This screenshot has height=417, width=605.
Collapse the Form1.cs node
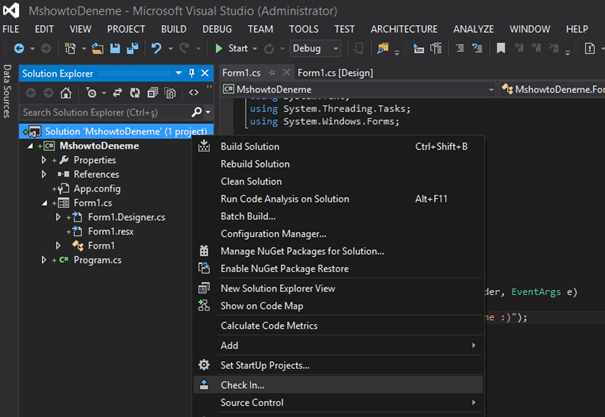(x=44, y=203)
